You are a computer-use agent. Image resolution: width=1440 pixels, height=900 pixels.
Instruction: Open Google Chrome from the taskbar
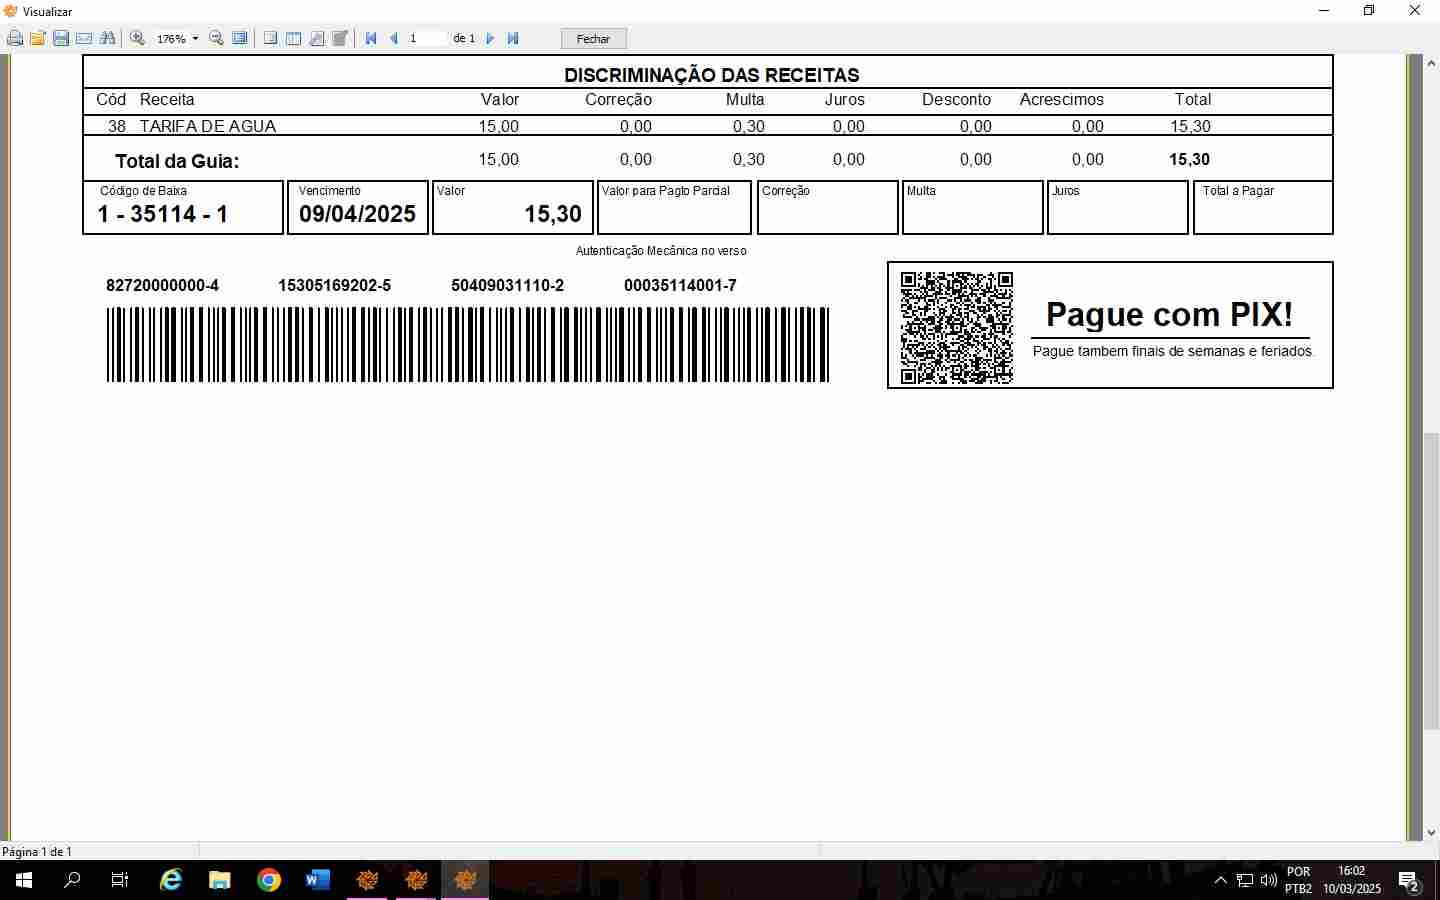269,880
